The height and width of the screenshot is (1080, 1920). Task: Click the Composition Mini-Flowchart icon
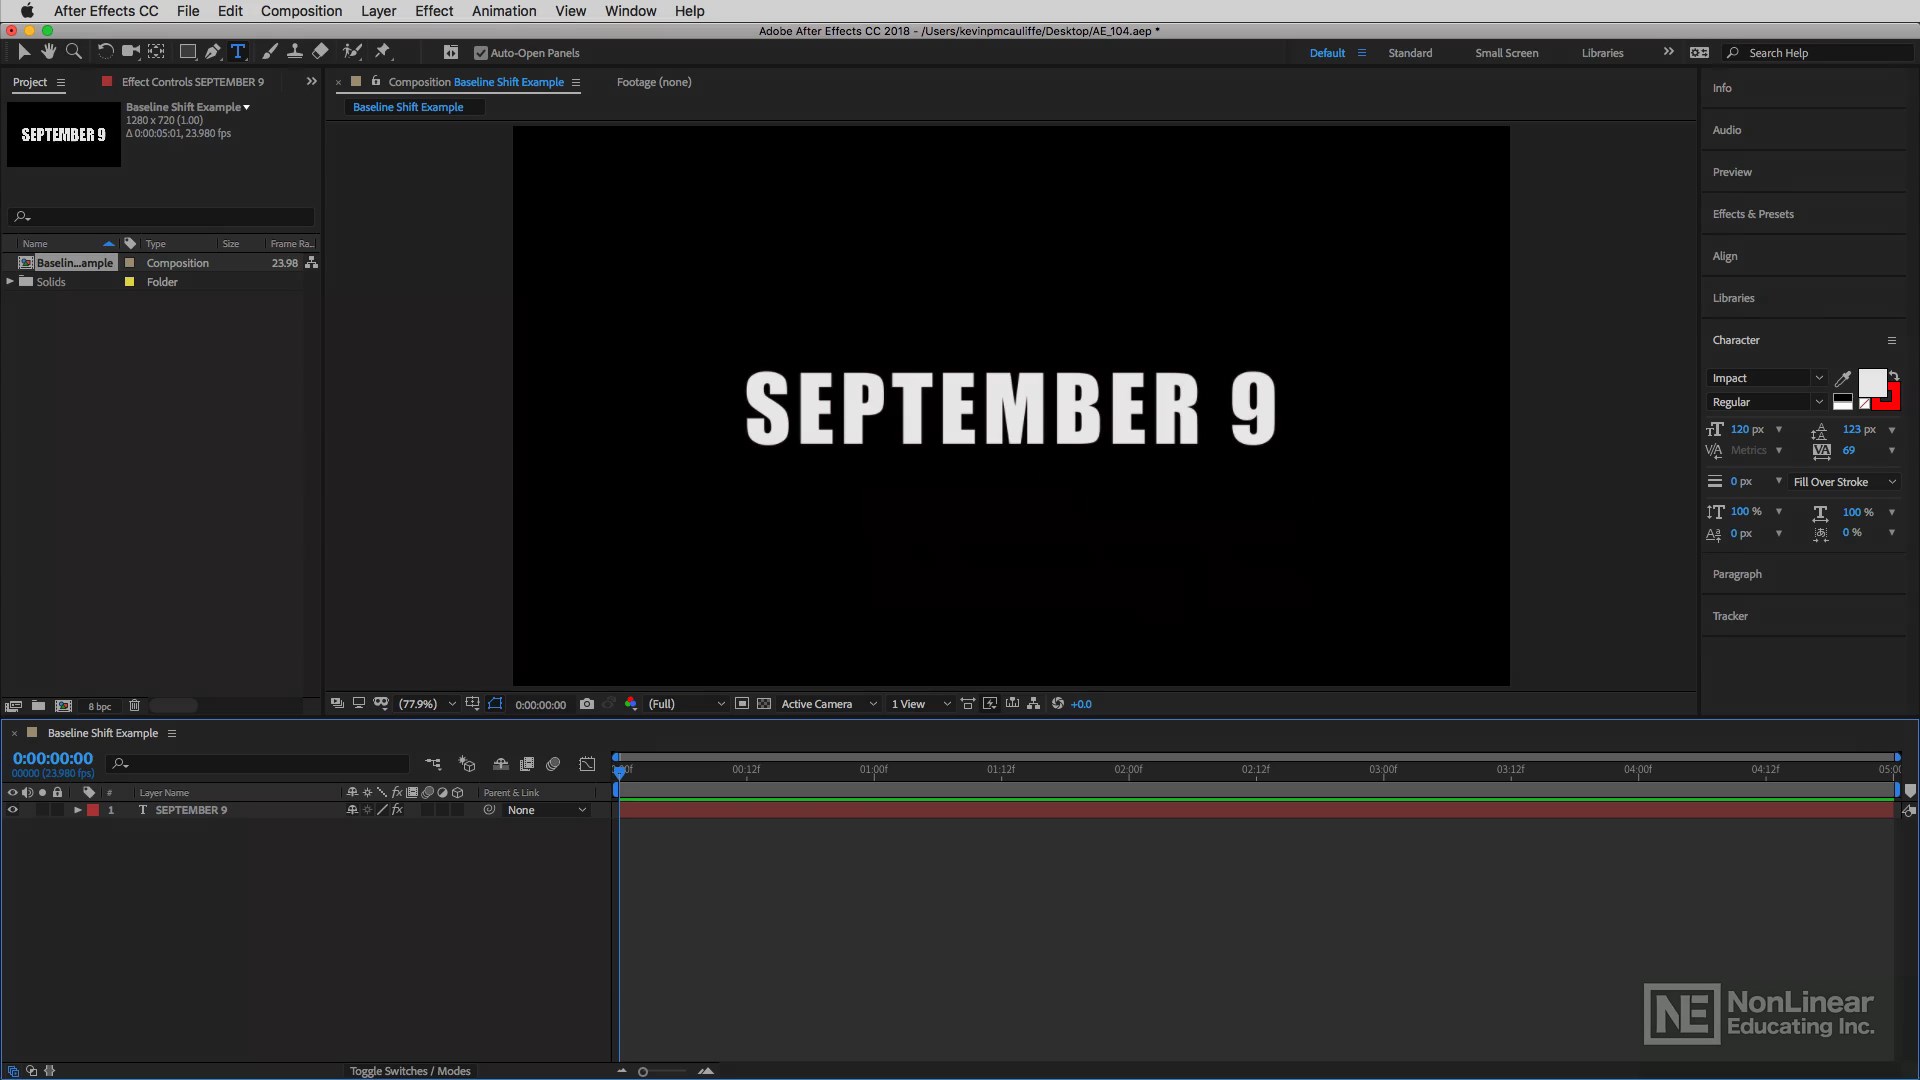pos(433,764)
